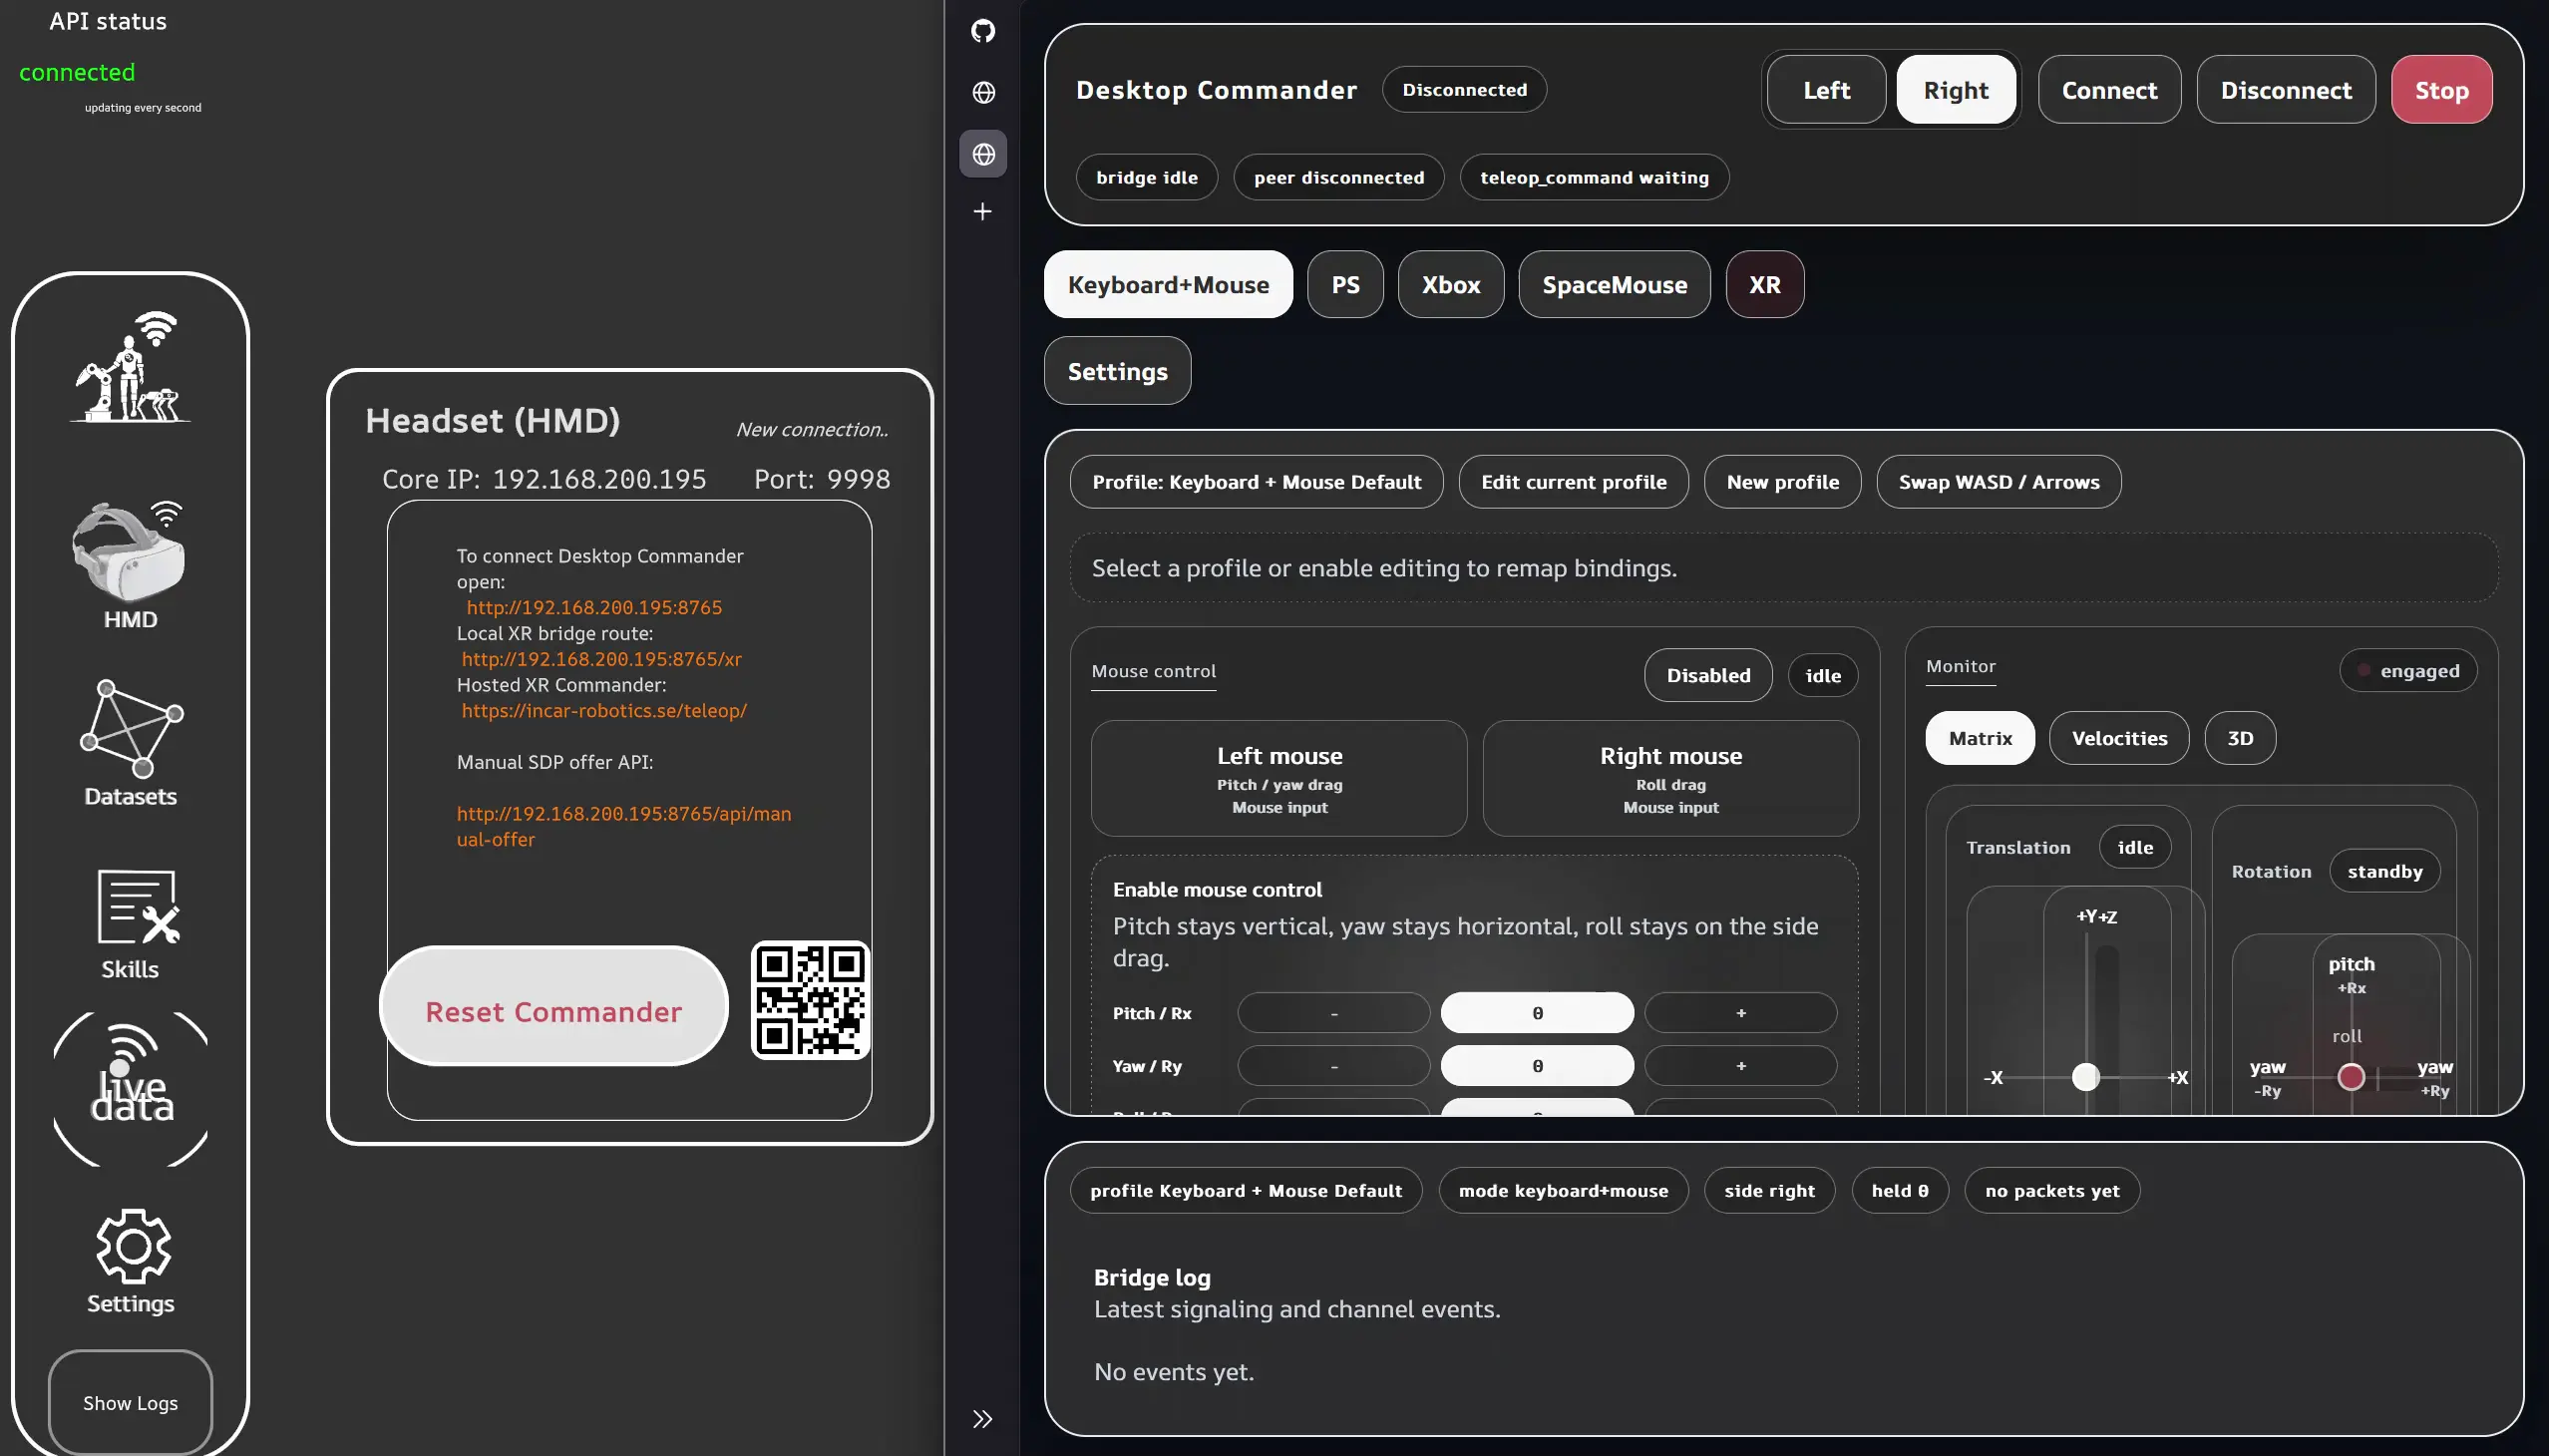Viewport: 2549px width, 1456px height.
Task: Open the manual SDP offer API link
Action: coord(624,826)
